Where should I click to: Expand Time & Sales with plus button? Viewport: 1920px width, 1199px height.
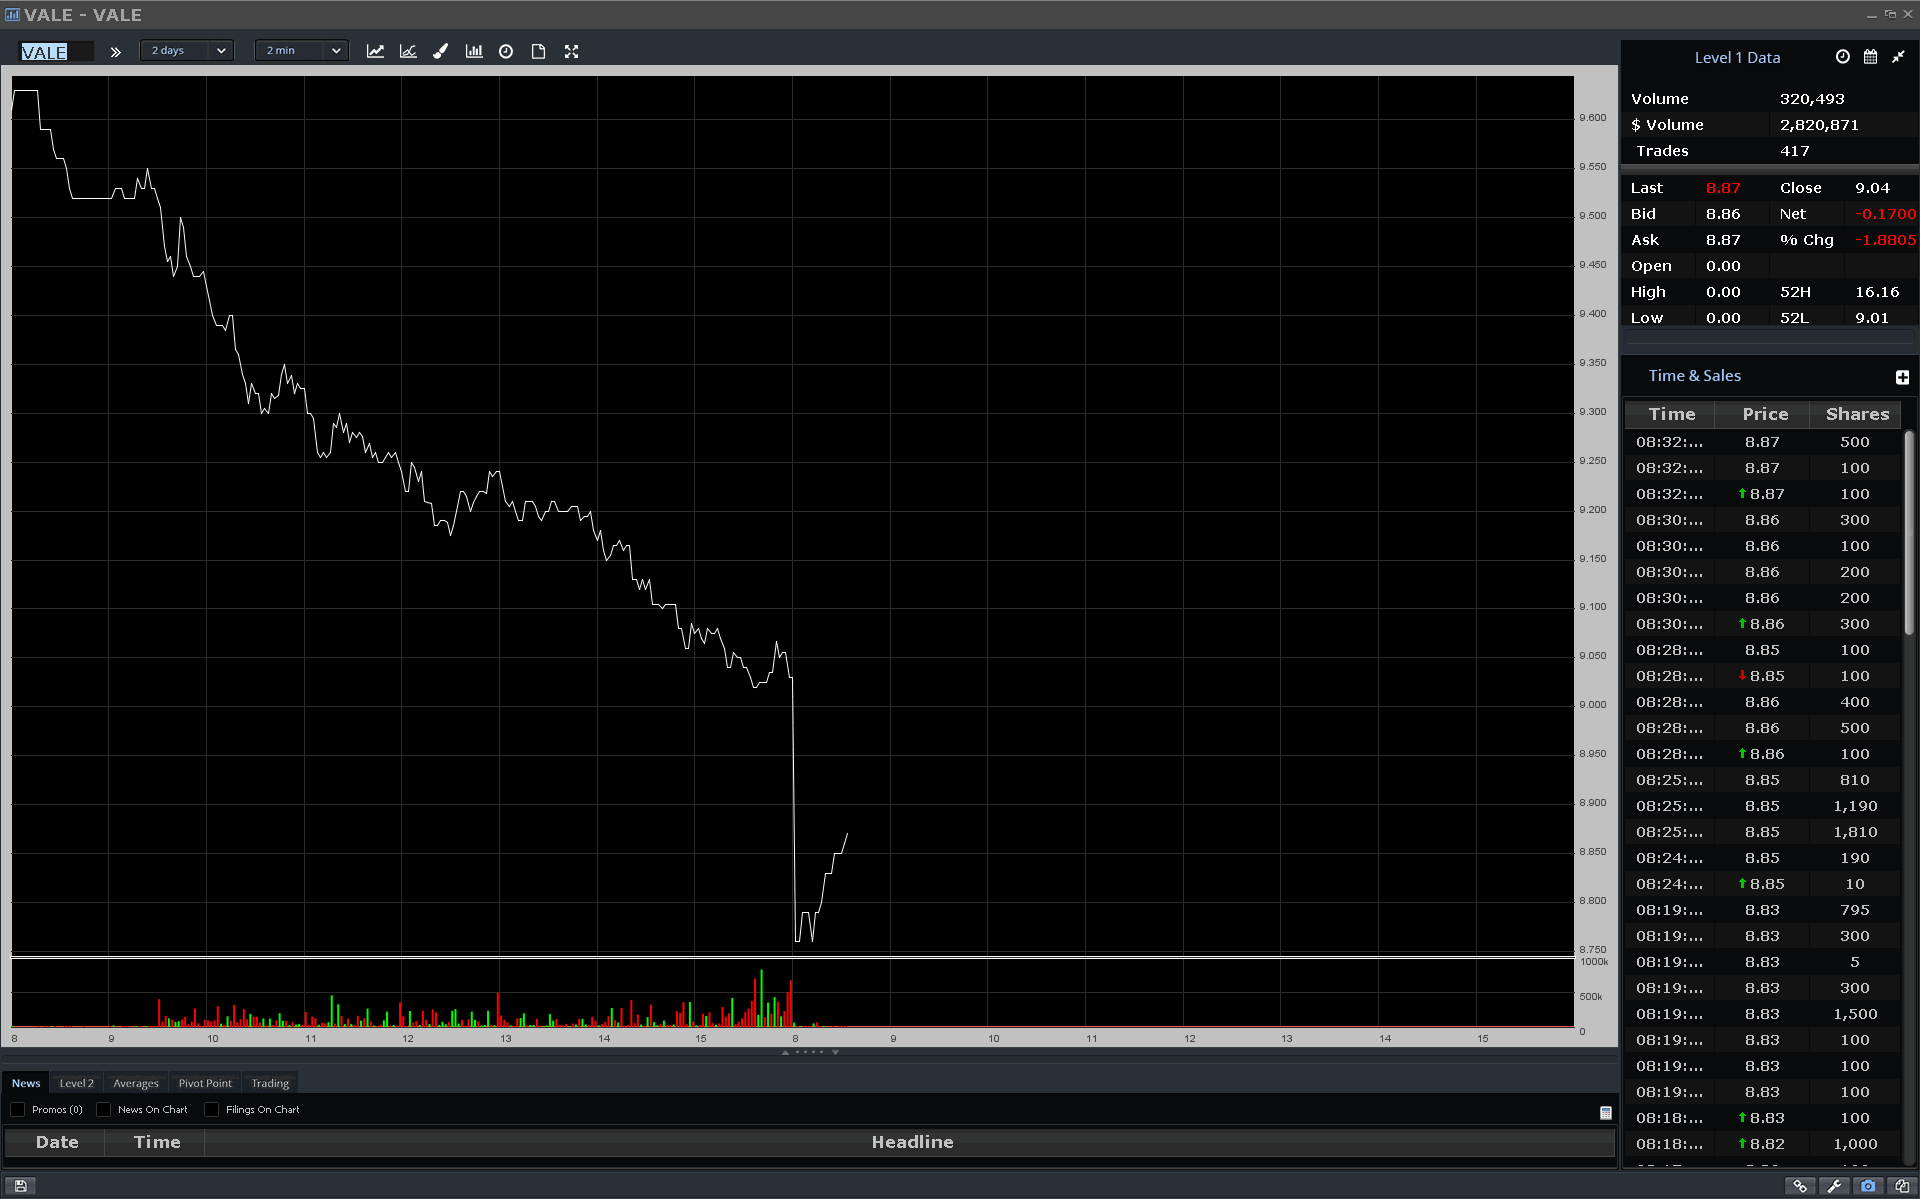[1902, 377]
